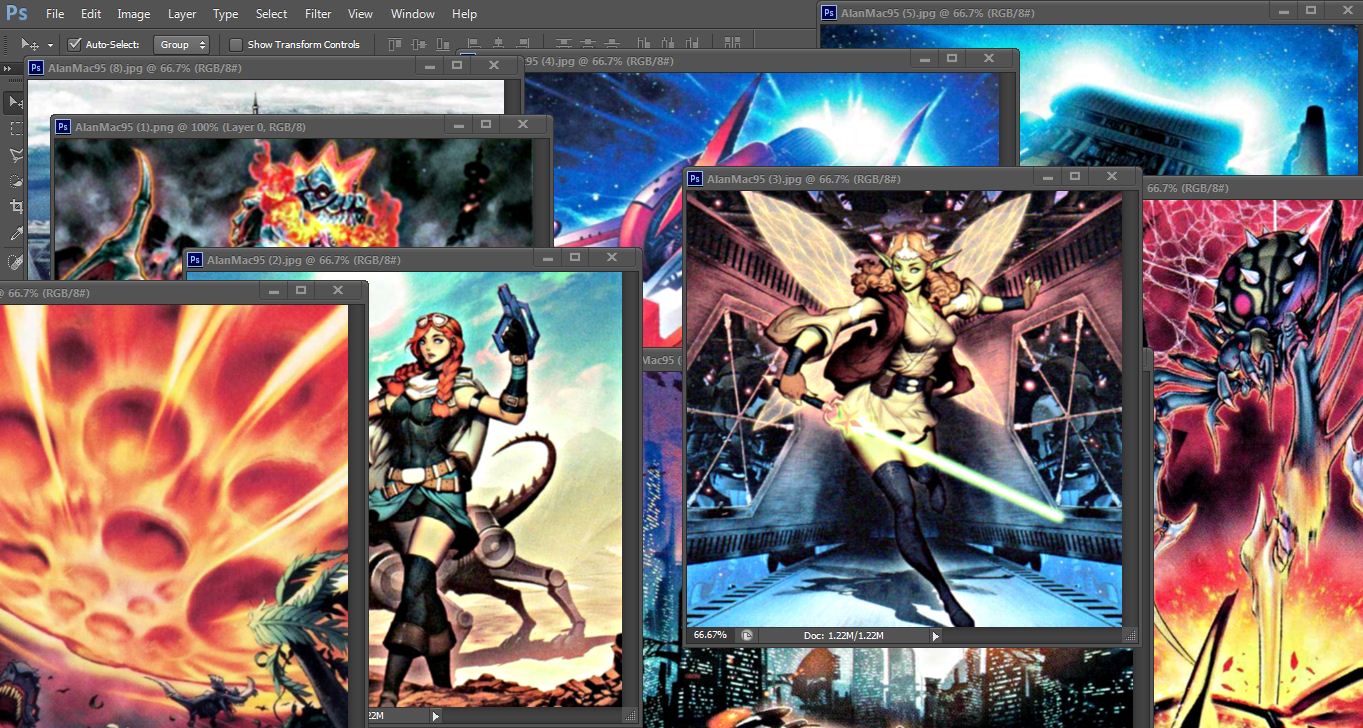Select the Eyedropper tool
The height and width of the screenshot is (728, 1363).
pos(13,232)
